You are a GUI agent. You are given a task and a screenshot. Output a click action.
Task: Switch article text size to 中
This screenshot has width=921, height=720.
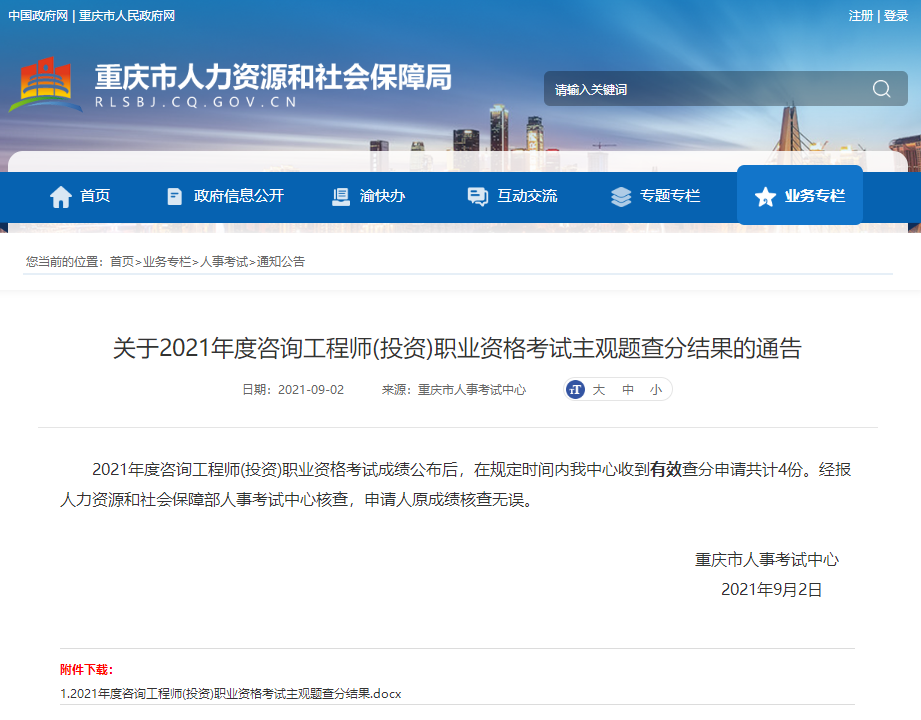626,389
